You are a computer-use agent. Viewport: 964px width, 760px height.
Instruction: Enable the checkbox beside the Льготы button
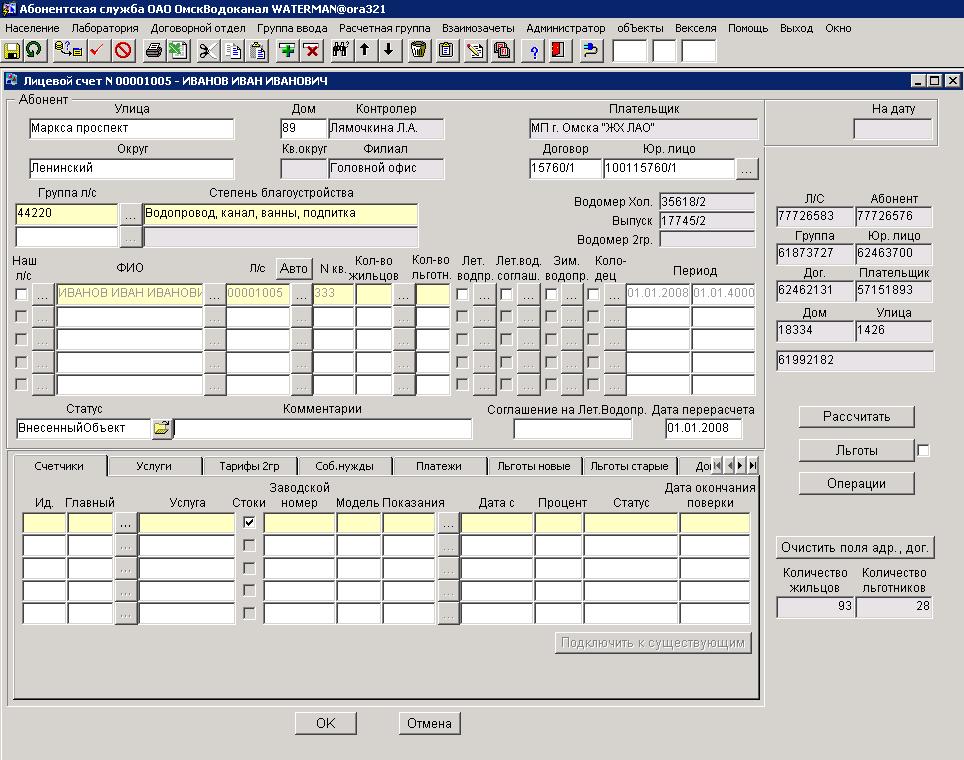(x=923, y=451)
